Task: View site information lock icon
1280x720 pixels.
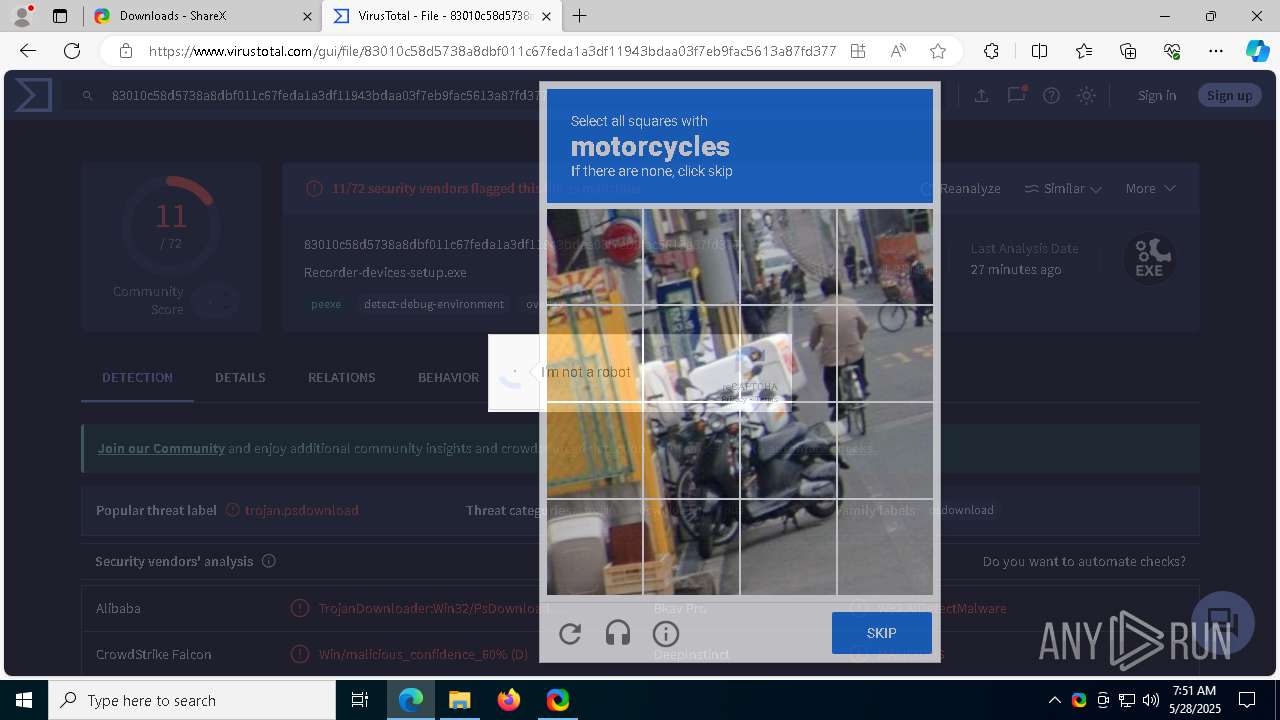Action: click(125, 51)
